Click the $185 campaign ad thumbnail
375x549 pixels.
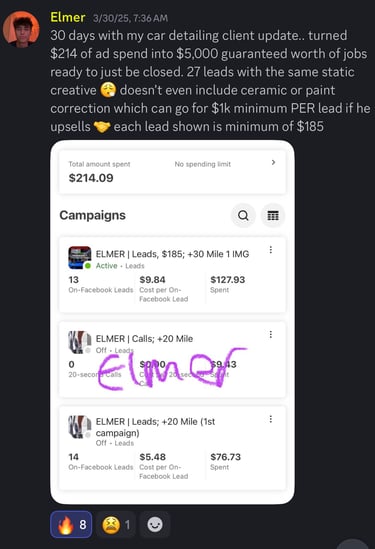point(79,257)
